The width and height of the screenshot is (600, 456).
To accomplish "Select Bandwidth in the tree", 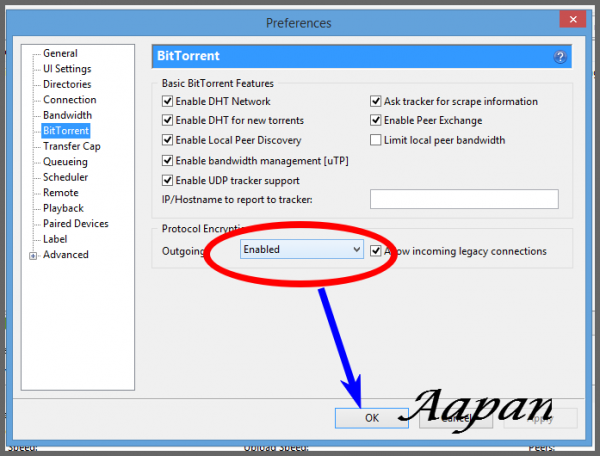I will click(x=67, y=115).
